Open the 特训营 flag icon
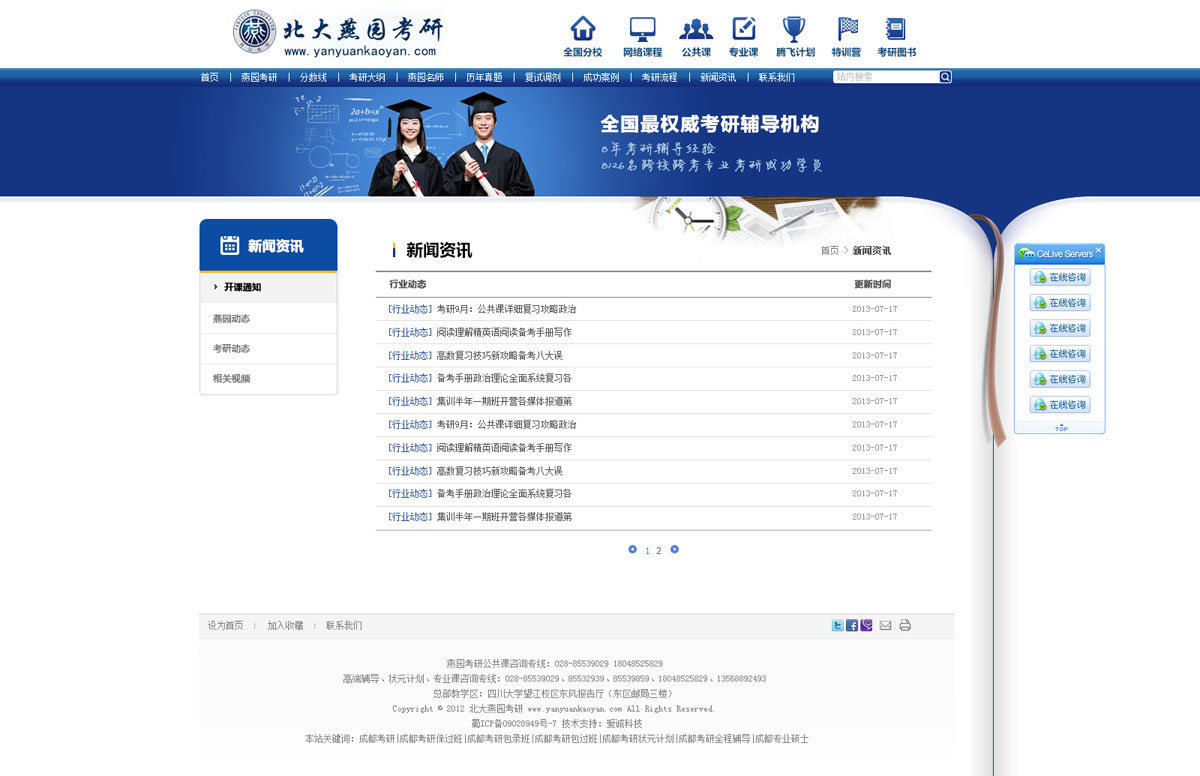The height and width of the screenshot is (776, 1200). [x=847, y=28]
